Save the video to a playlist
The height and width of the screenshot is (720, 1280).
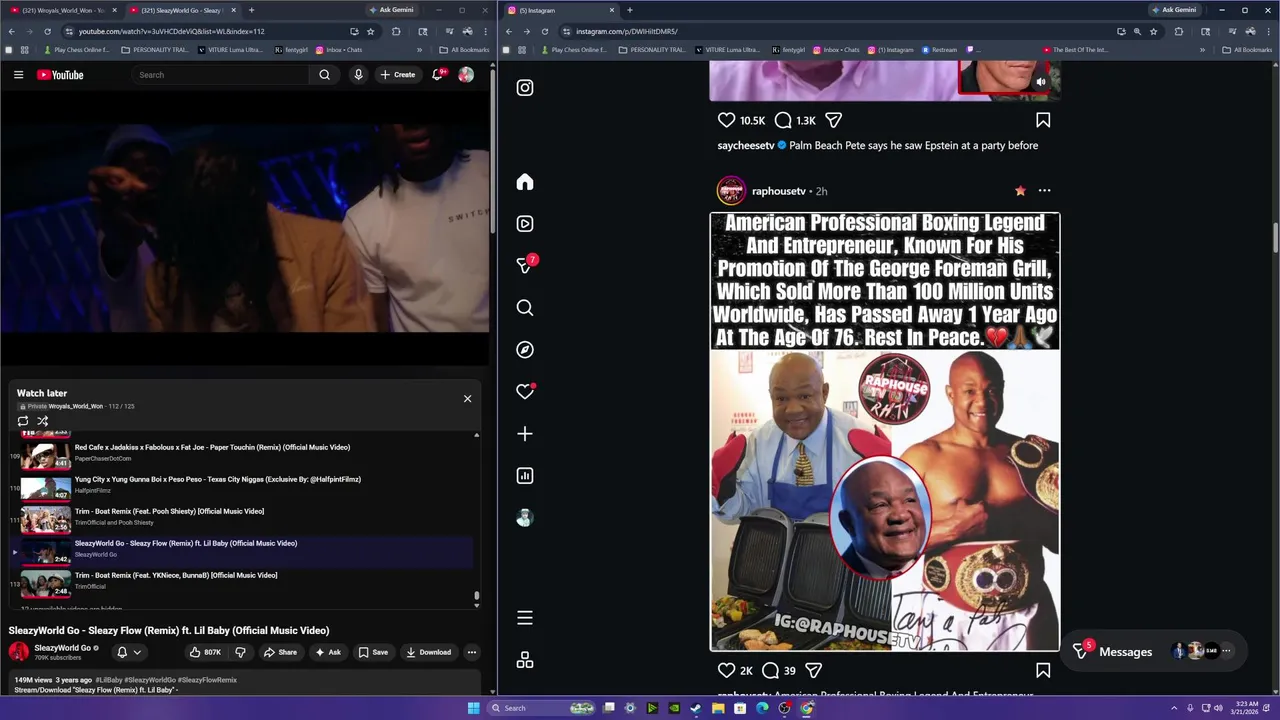[373, 652]
